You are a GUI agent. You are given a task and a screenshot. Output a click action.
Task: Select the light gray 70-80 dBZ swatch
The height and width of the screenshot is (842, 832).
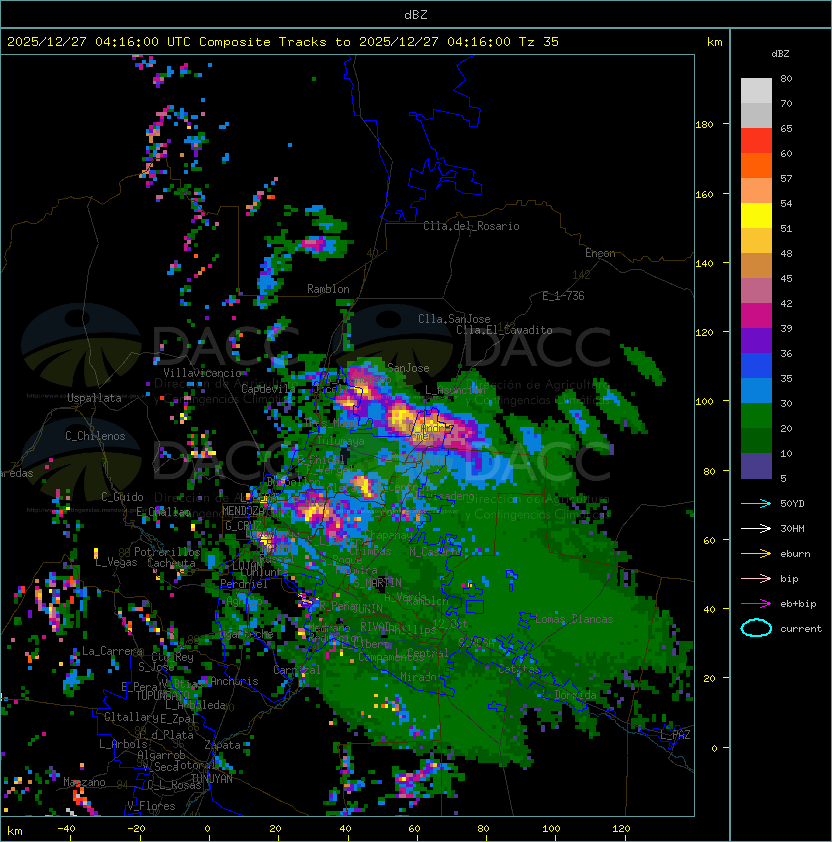[756, 91]
